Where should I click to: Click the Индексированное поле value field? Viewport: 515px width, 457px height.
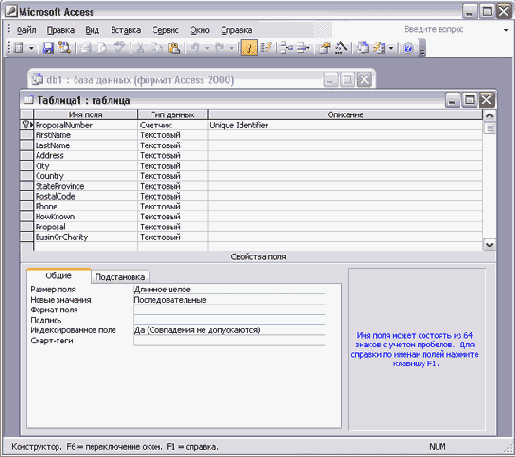tap(229, 330)
